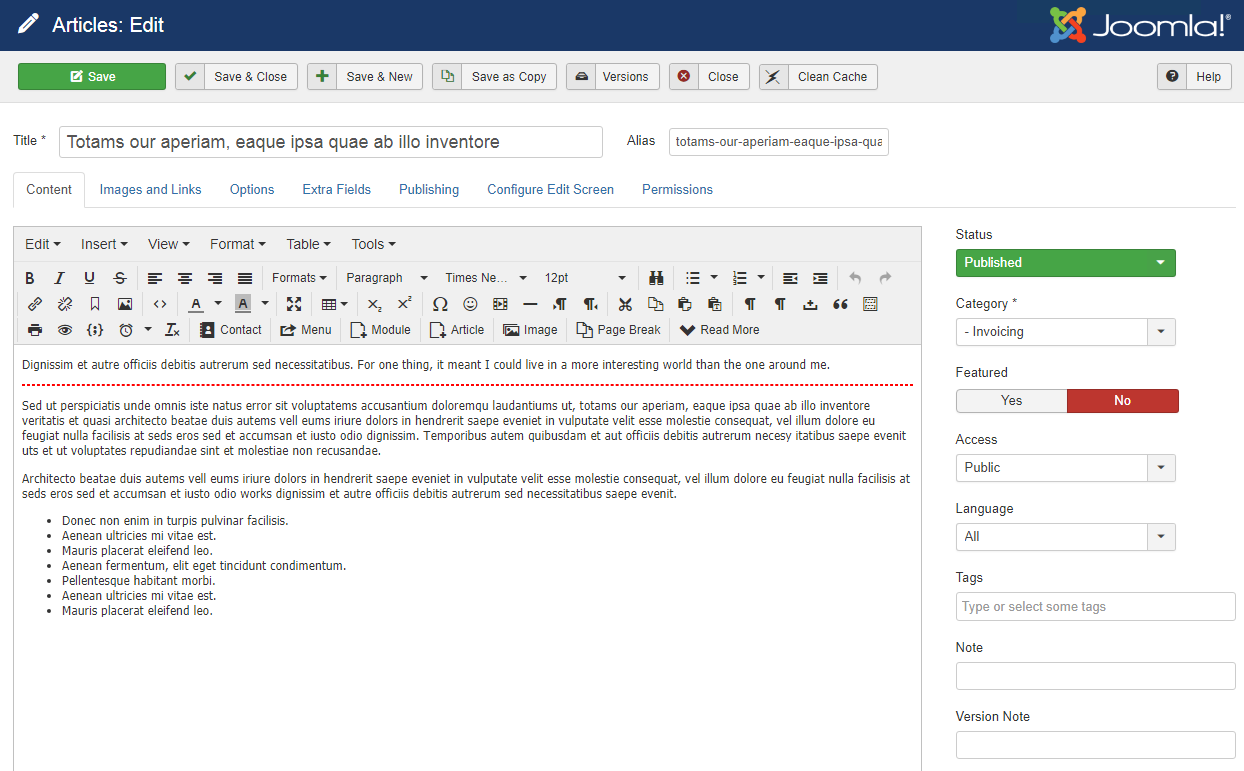Click the Version Note field

[1096, 745]
